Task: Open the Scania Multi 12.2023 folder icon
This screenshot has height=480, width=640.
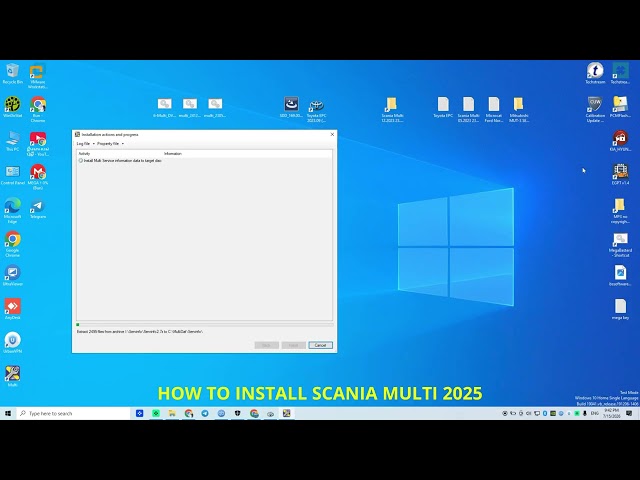Action: tap(392, 109)
